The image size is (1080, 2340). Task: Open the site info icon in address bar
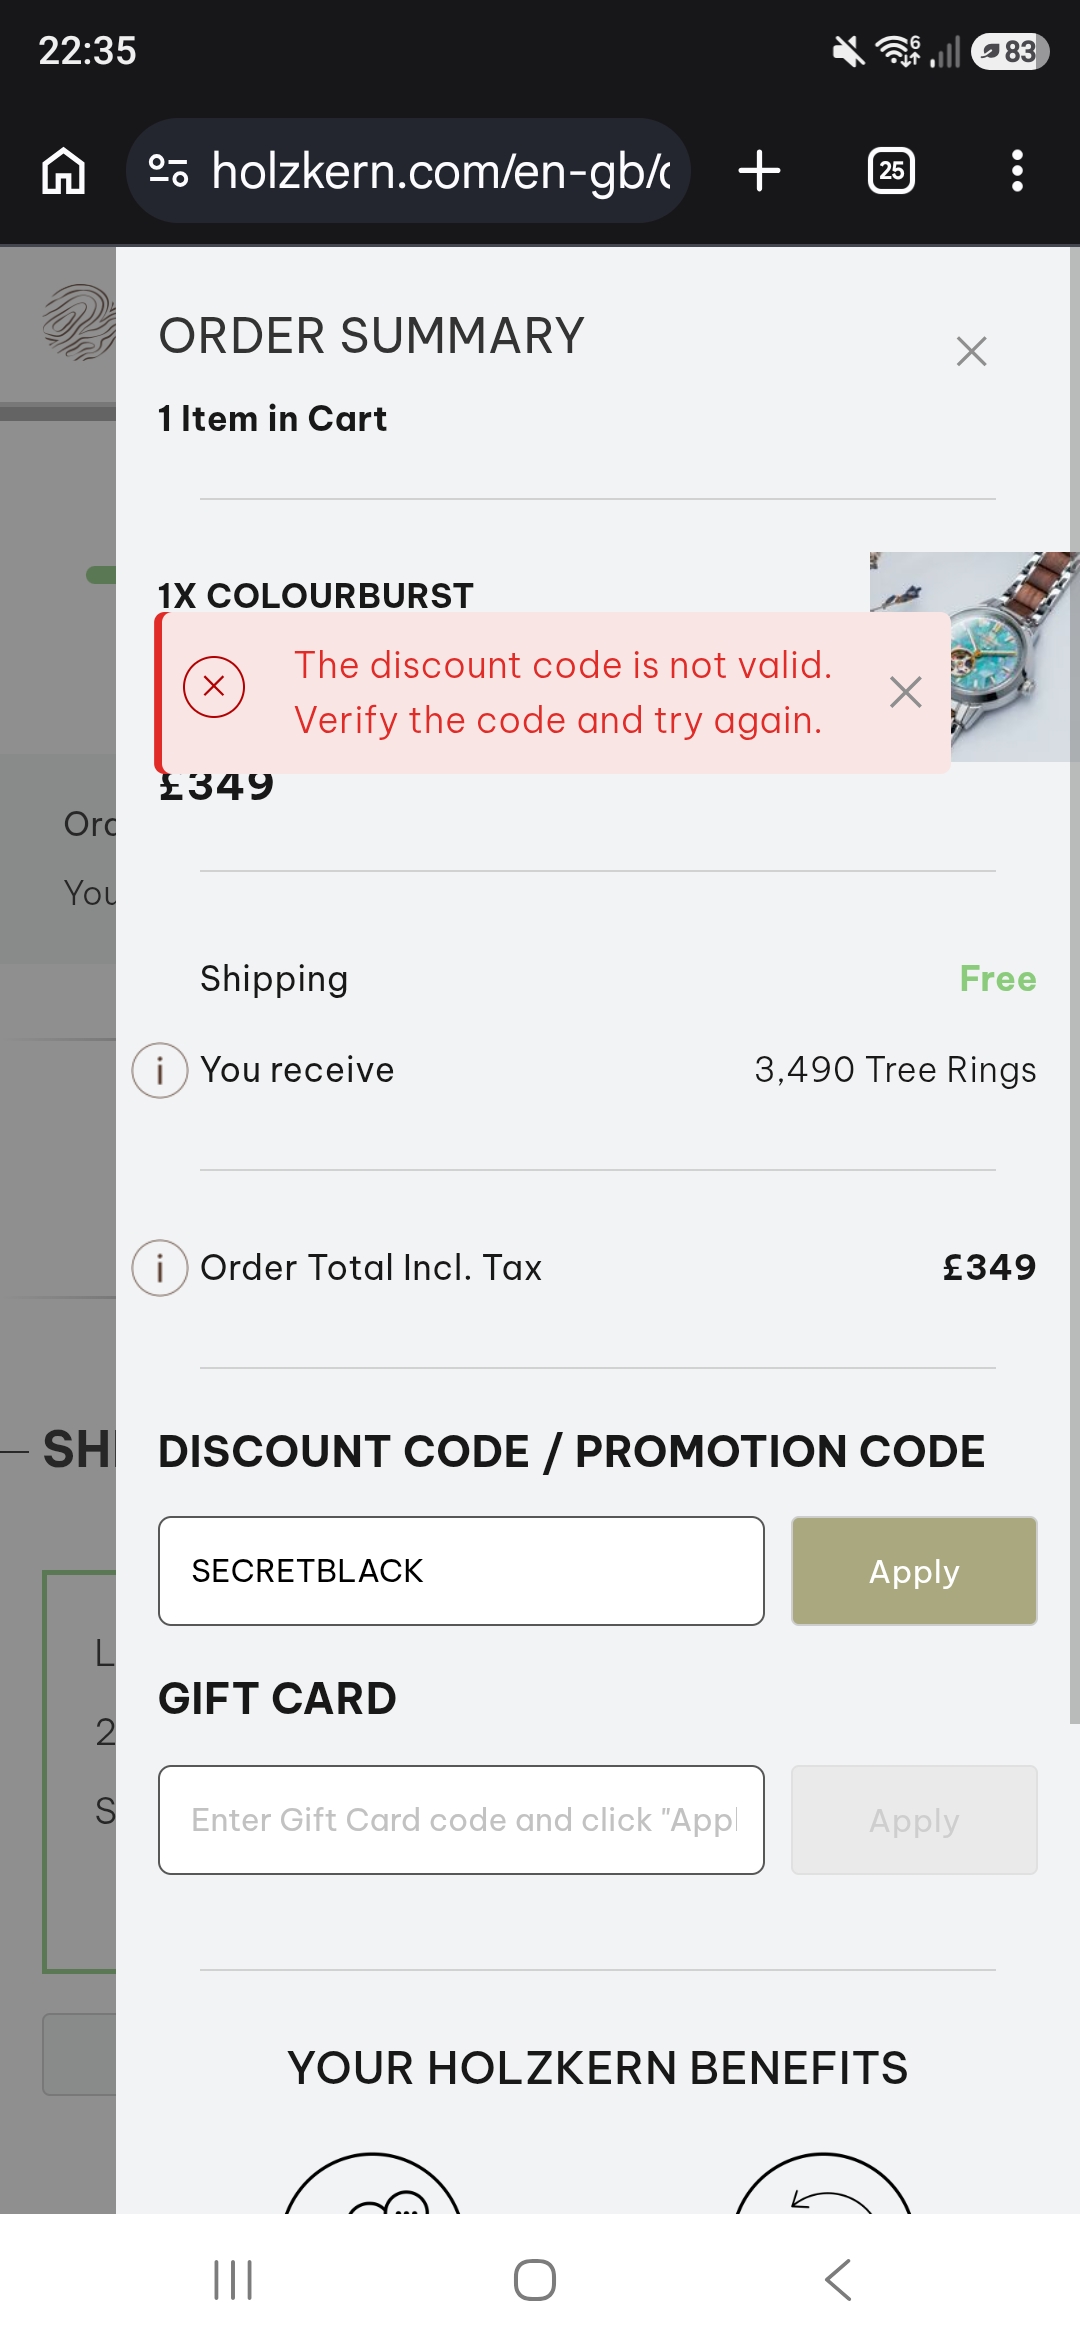tap(168, 171)
